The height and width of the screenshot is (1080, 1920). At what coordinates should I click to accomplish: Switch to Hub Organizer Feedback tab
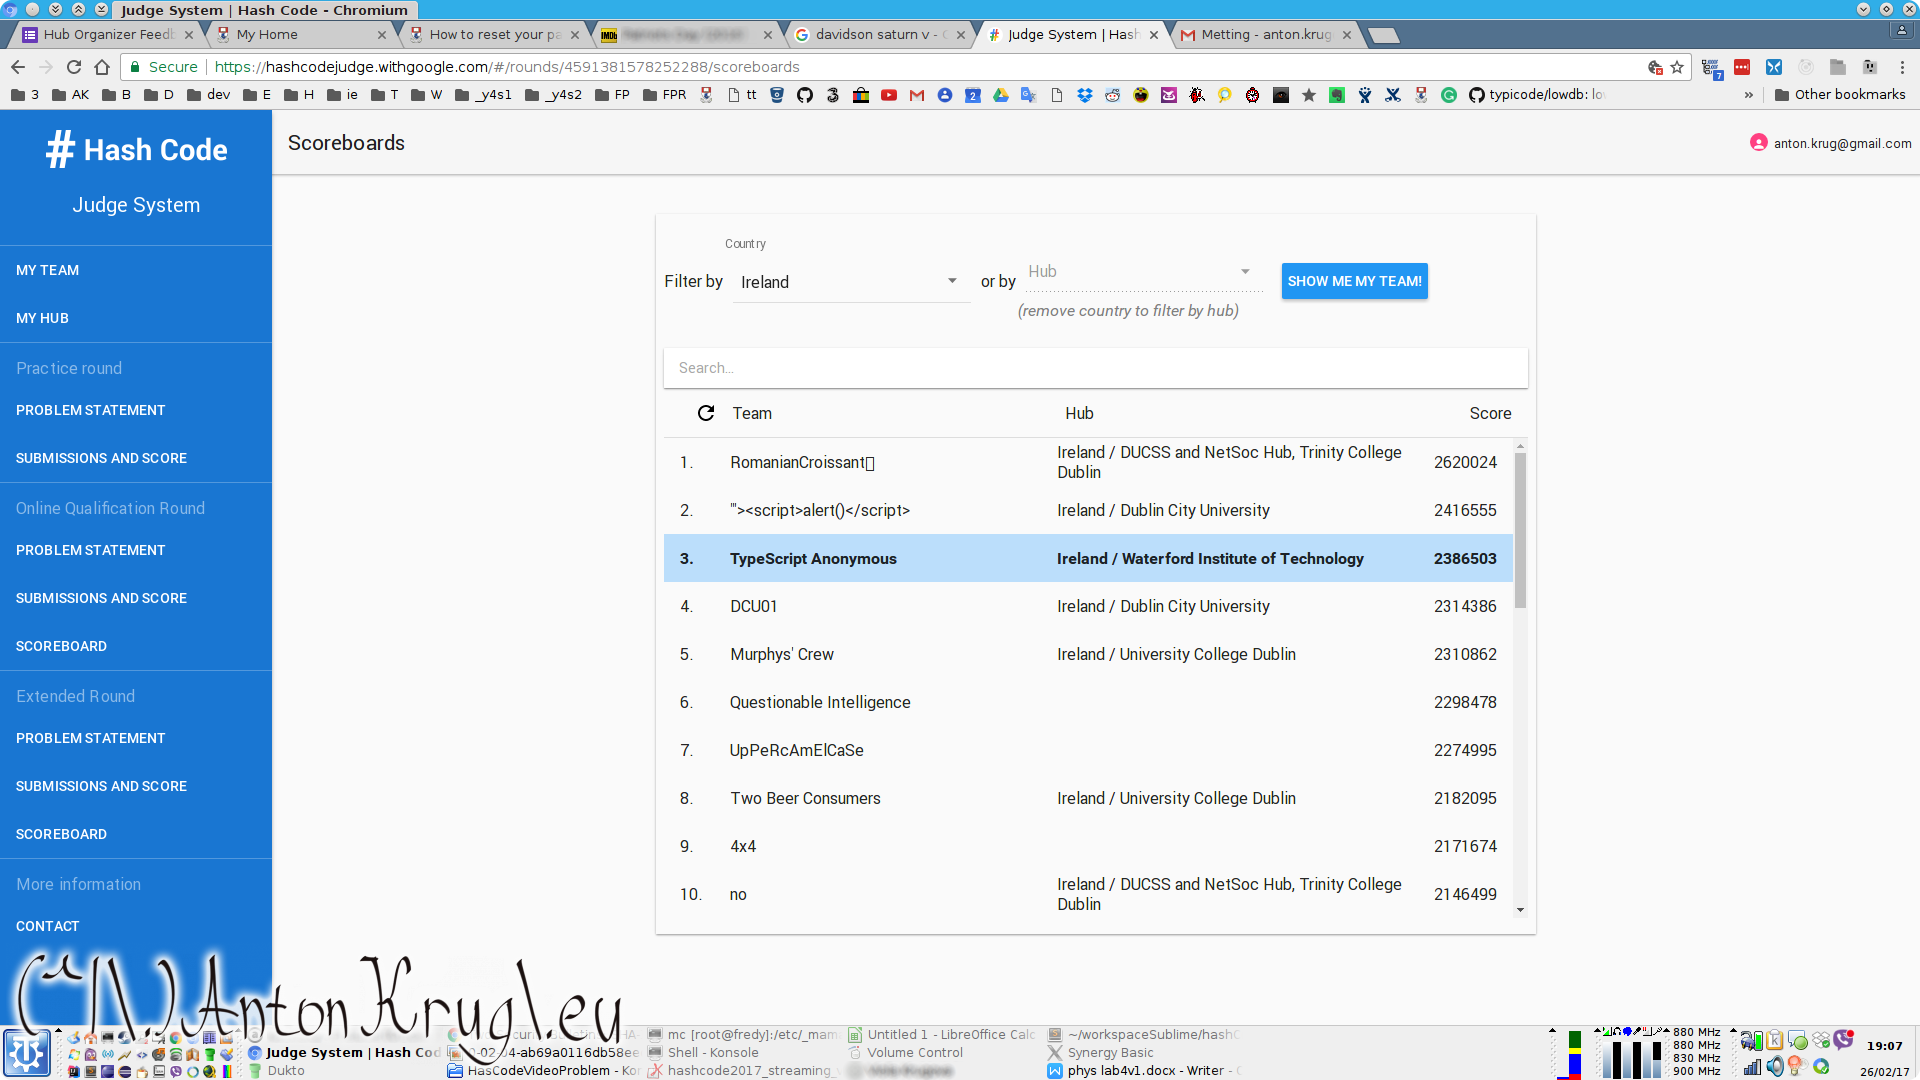tap(108, 34)
